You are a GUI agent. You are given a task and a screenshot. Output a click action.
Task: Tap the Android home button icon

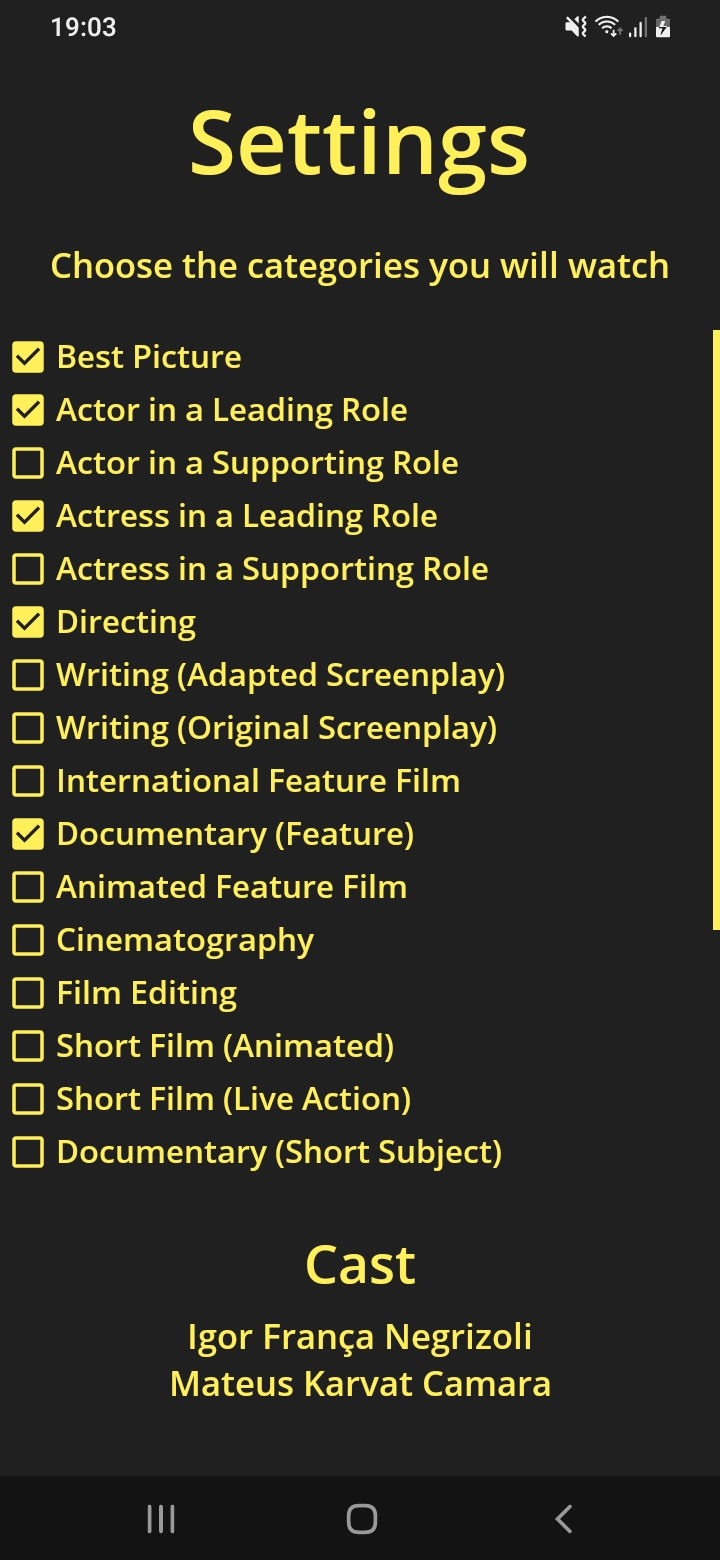pos(361,1519)
